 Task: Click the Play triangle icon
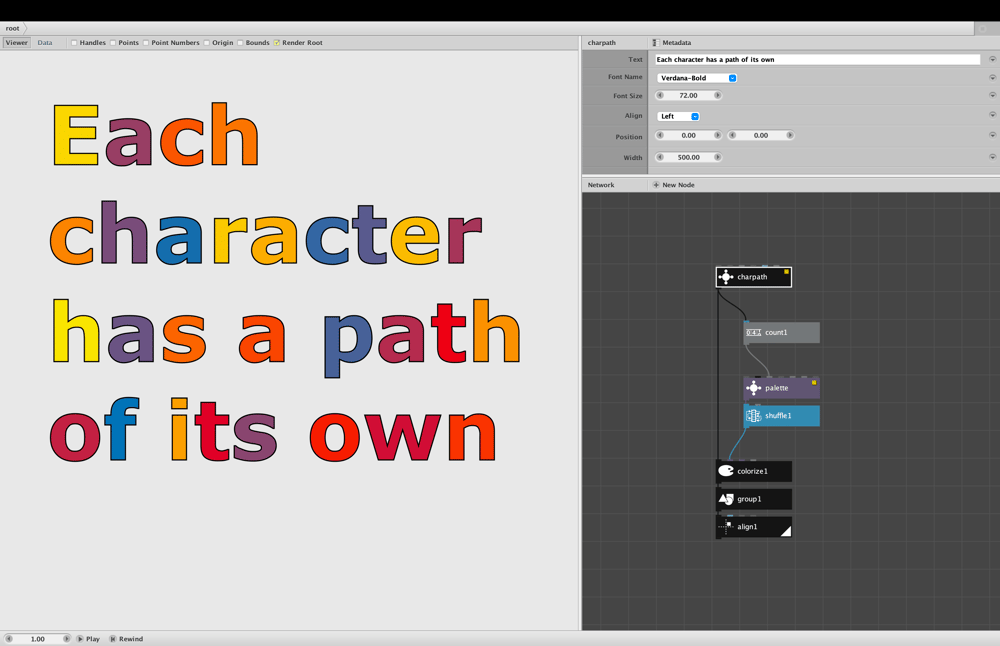point(80,639)
